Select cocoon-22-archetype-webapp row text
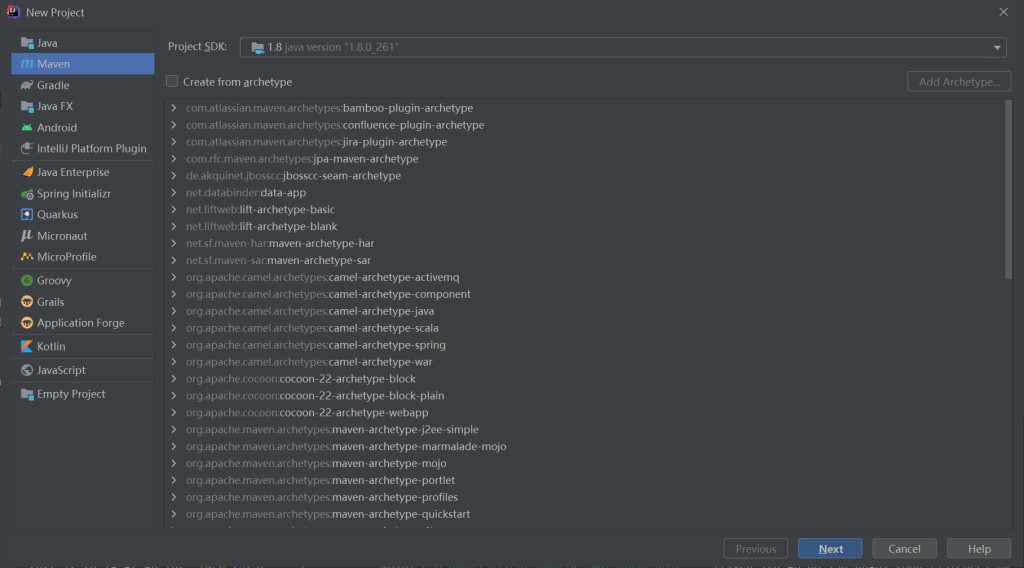This screenshot has height=568, width=1024. (x=307, y=413)
